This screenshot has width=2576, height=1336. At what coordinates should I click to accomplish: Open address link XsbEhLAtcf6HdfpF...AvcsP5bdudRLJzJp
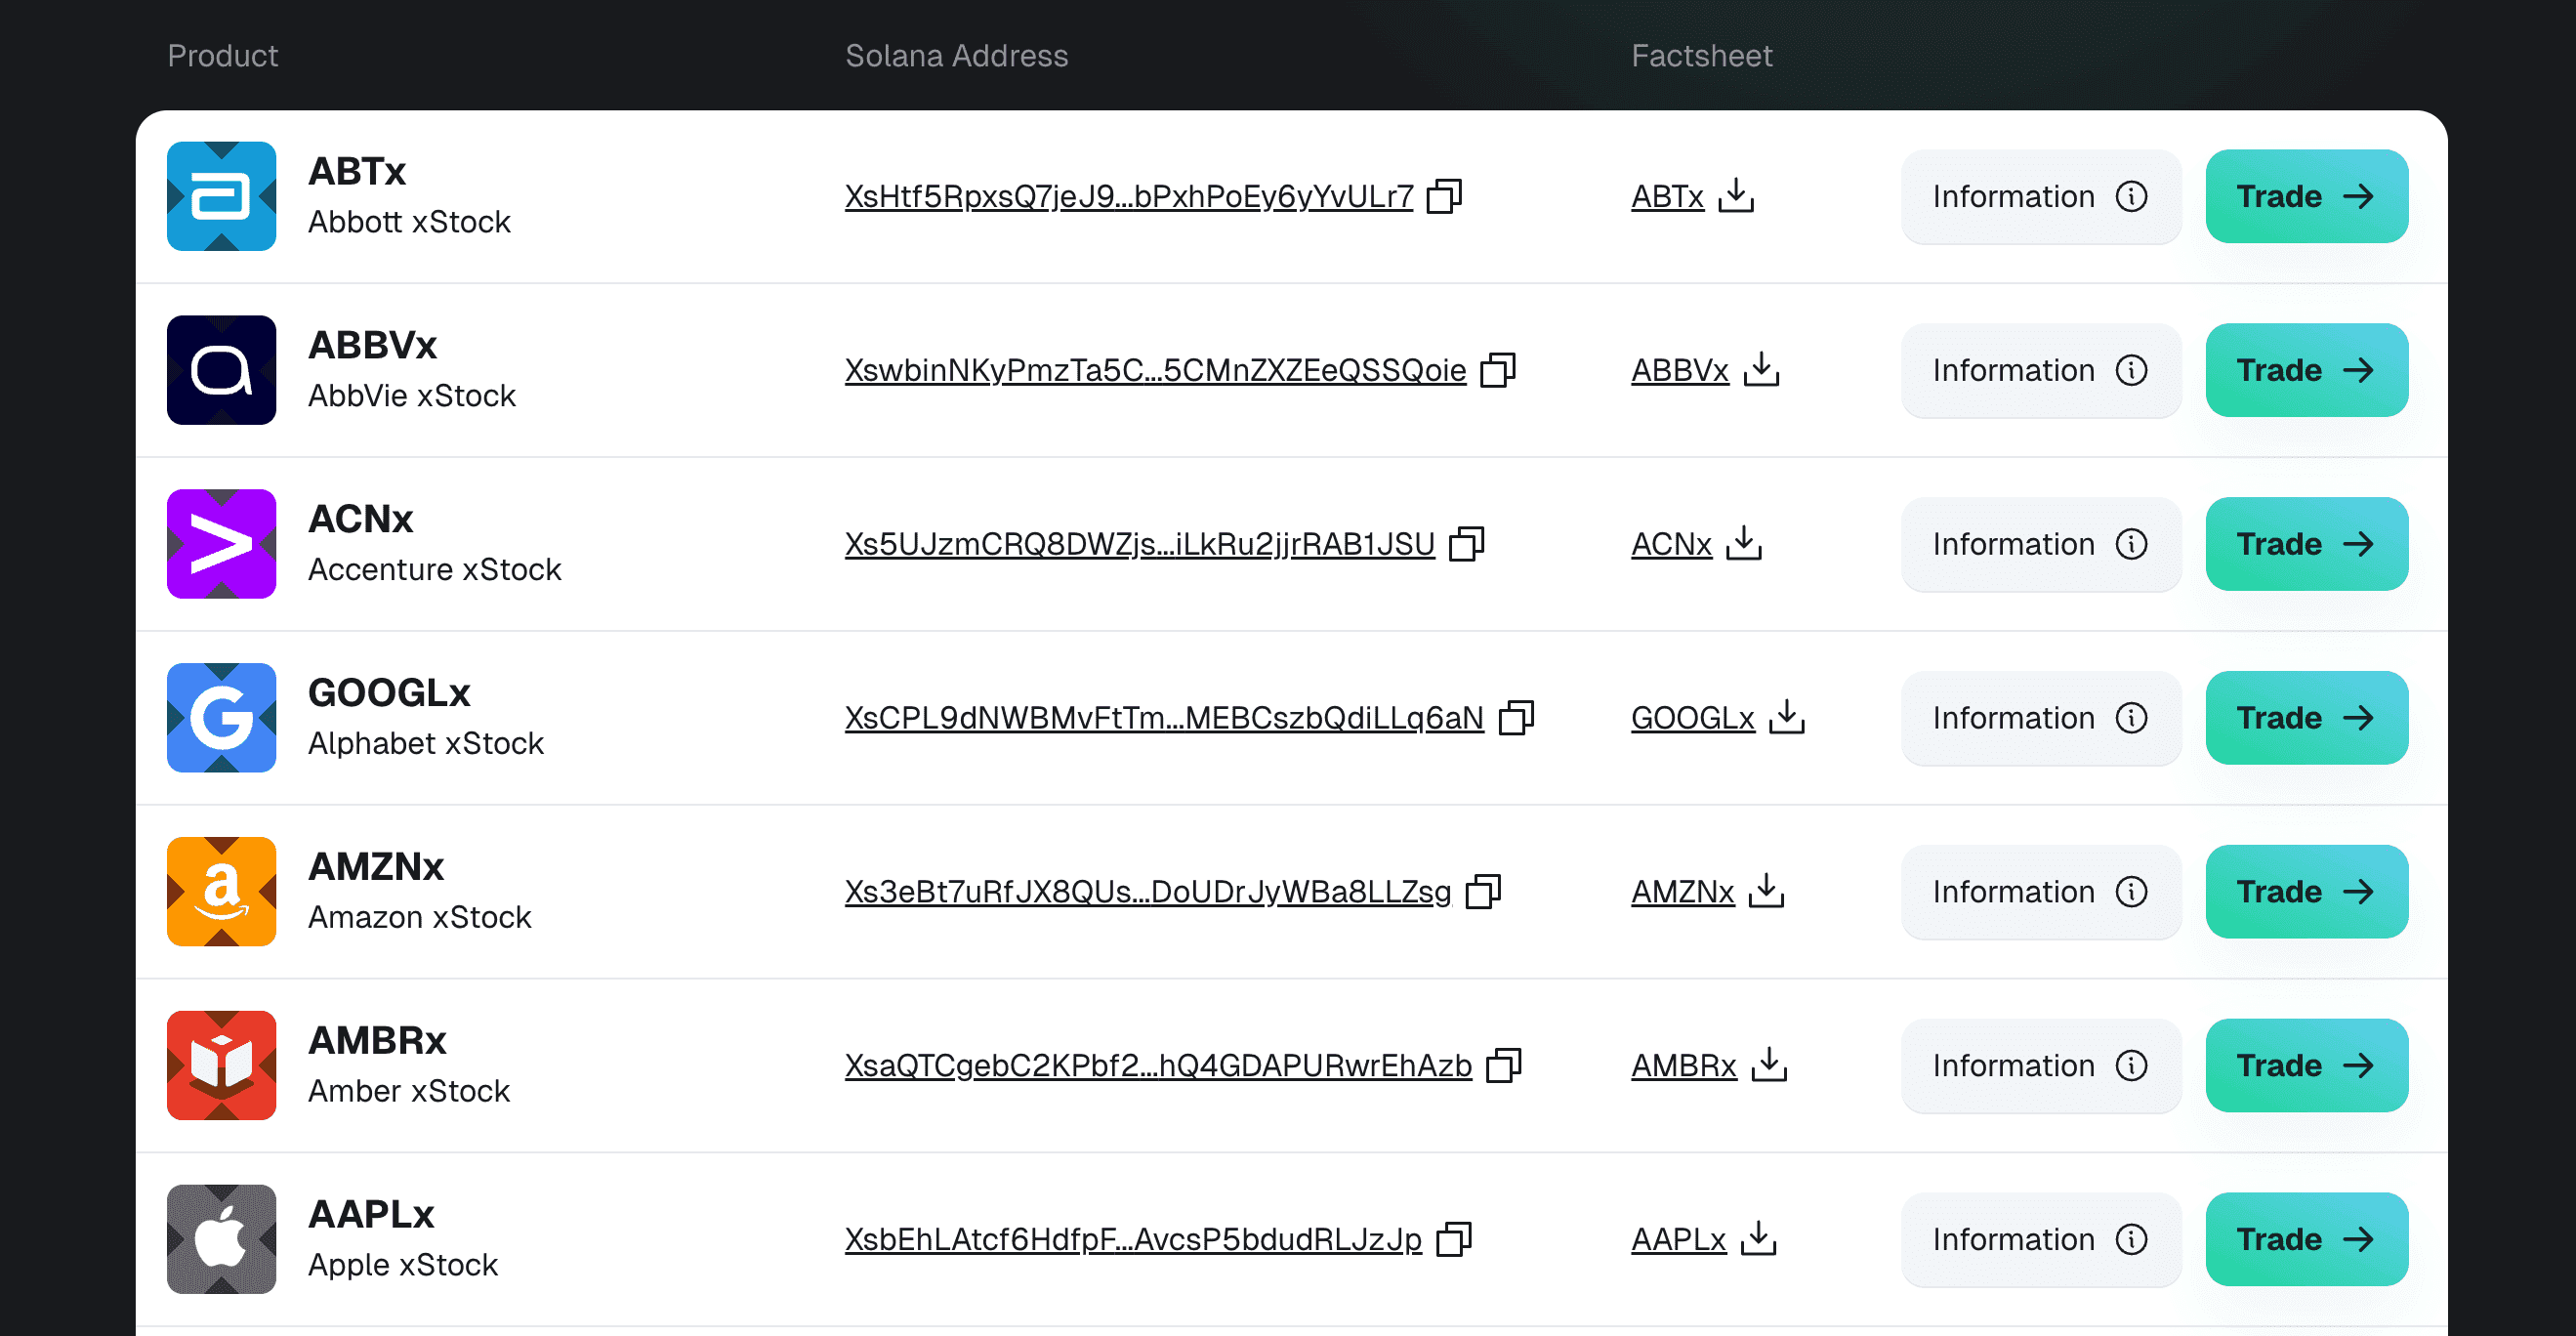point(1133,1240)
